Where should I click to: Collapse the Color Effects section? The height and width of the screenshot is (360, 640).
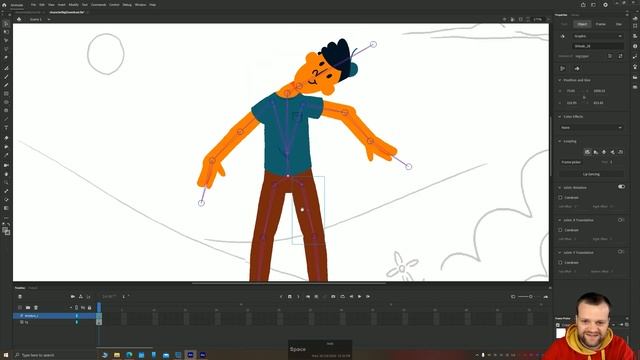(x=560, y=117)
